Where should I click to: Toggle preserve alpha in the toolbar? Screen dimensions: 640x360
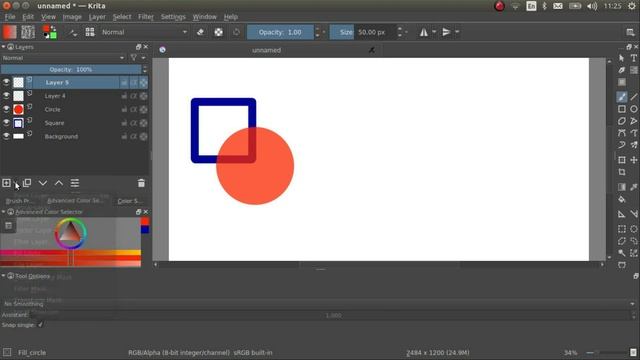(x=219, y=32)
